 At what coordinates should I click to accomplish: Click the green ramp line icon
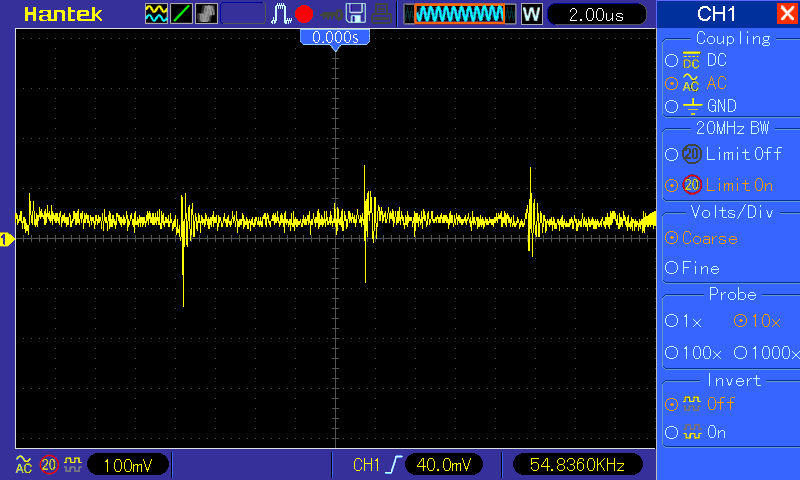[x=181, y=14]
